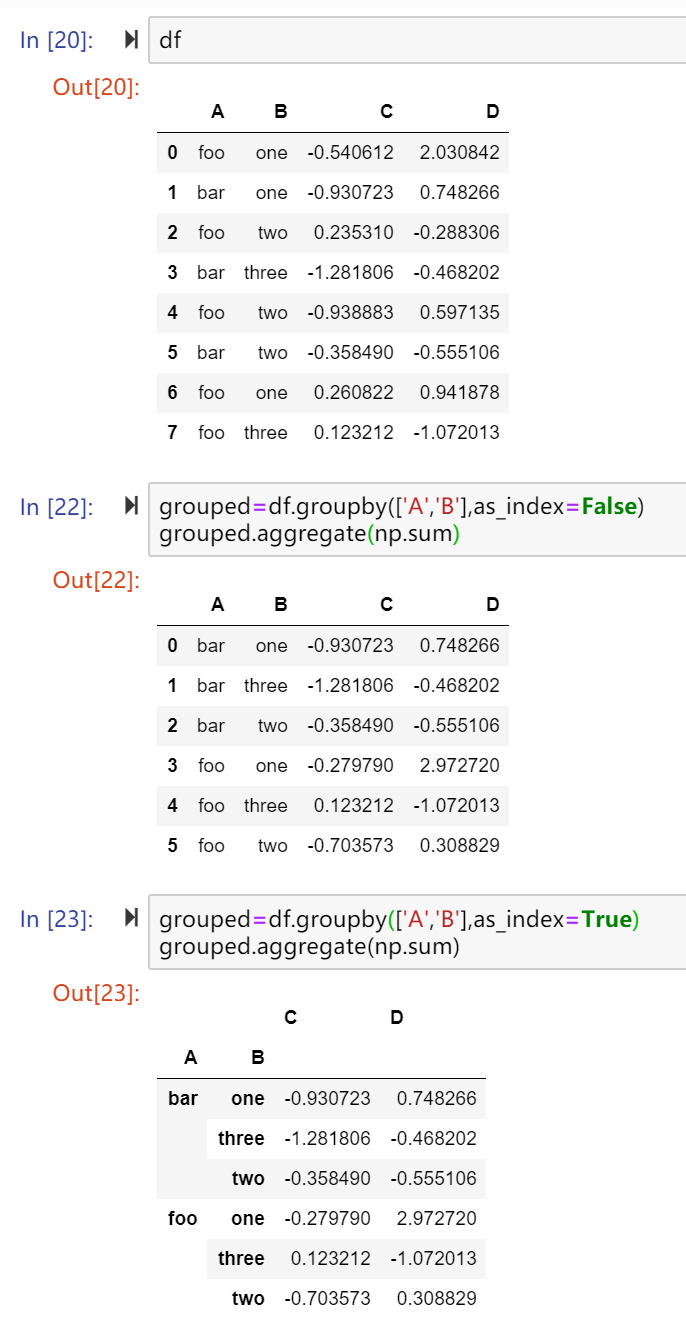The image size is (686, 1327).
Task: Click column header C in Out[20] table
Action: point(386,112)
